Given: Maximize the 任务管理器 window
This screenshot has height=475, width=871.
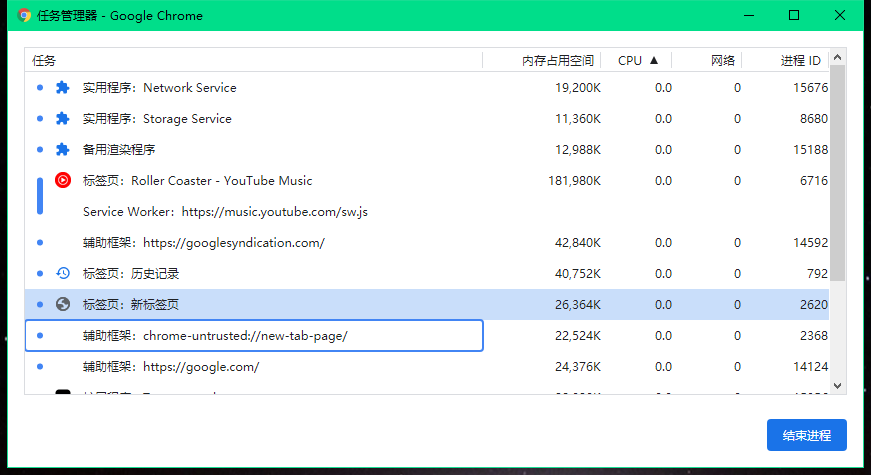Looking at the screenshot, I should [794, 16].
